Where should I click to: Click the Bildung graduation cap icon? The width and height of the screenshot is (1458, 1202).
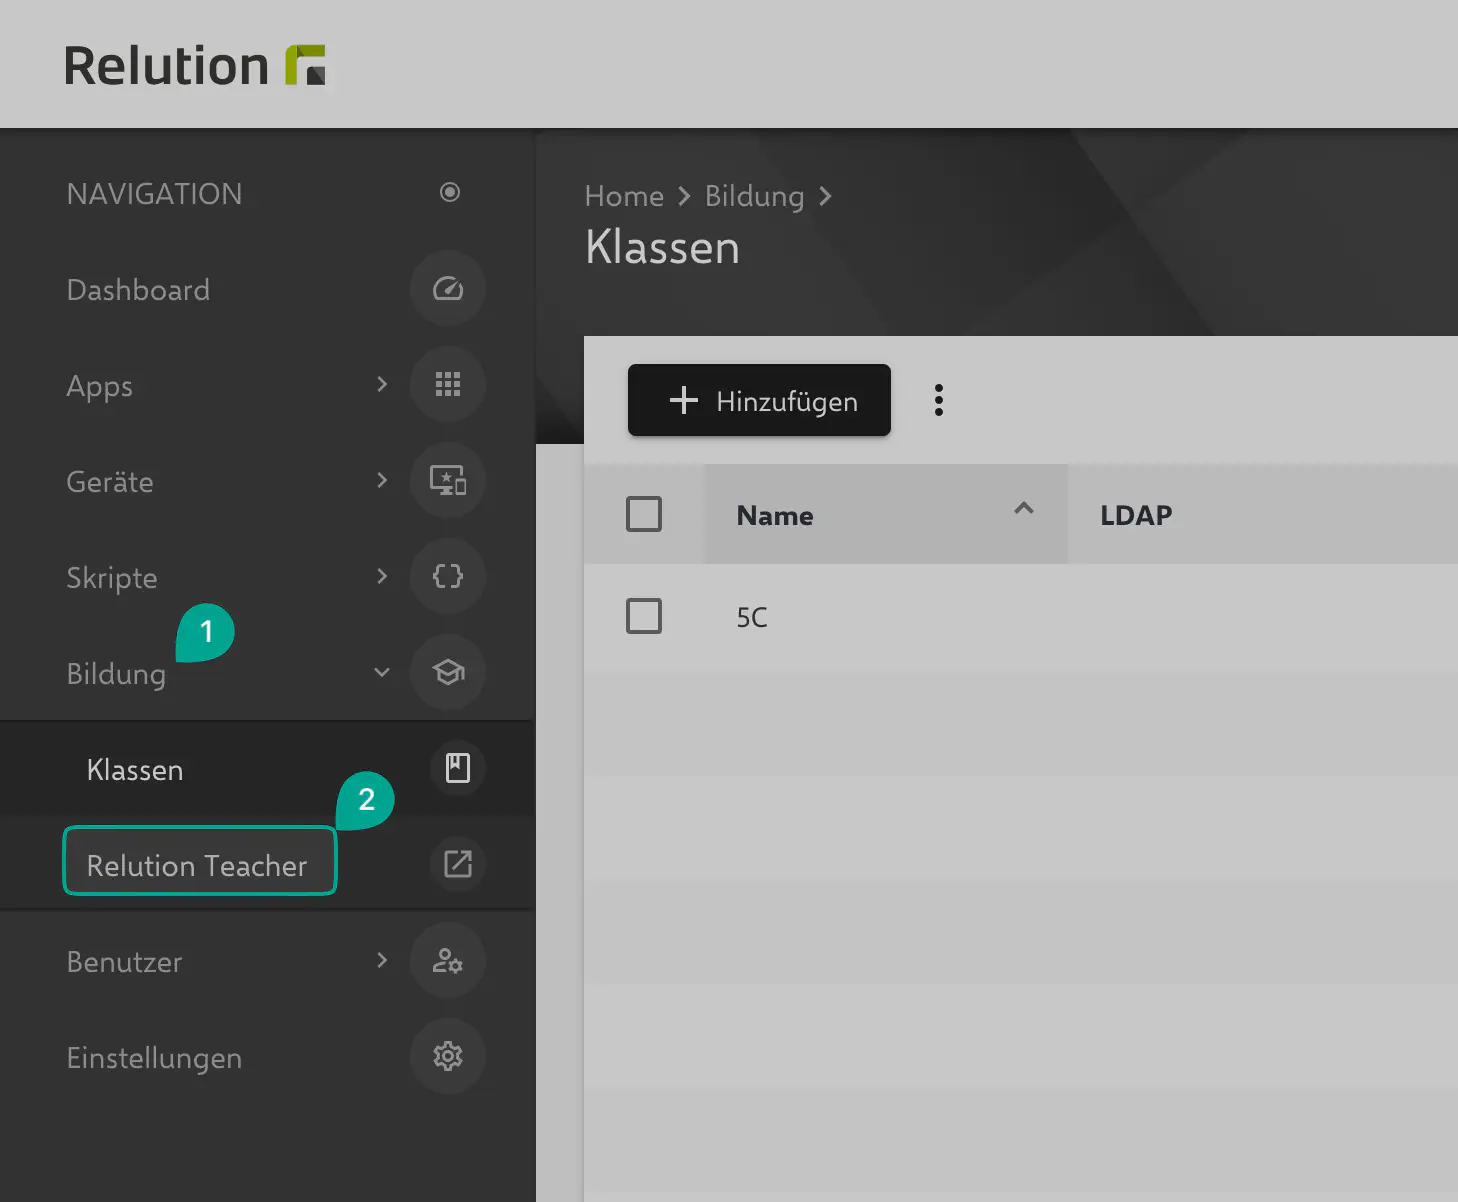click(447, 673)
